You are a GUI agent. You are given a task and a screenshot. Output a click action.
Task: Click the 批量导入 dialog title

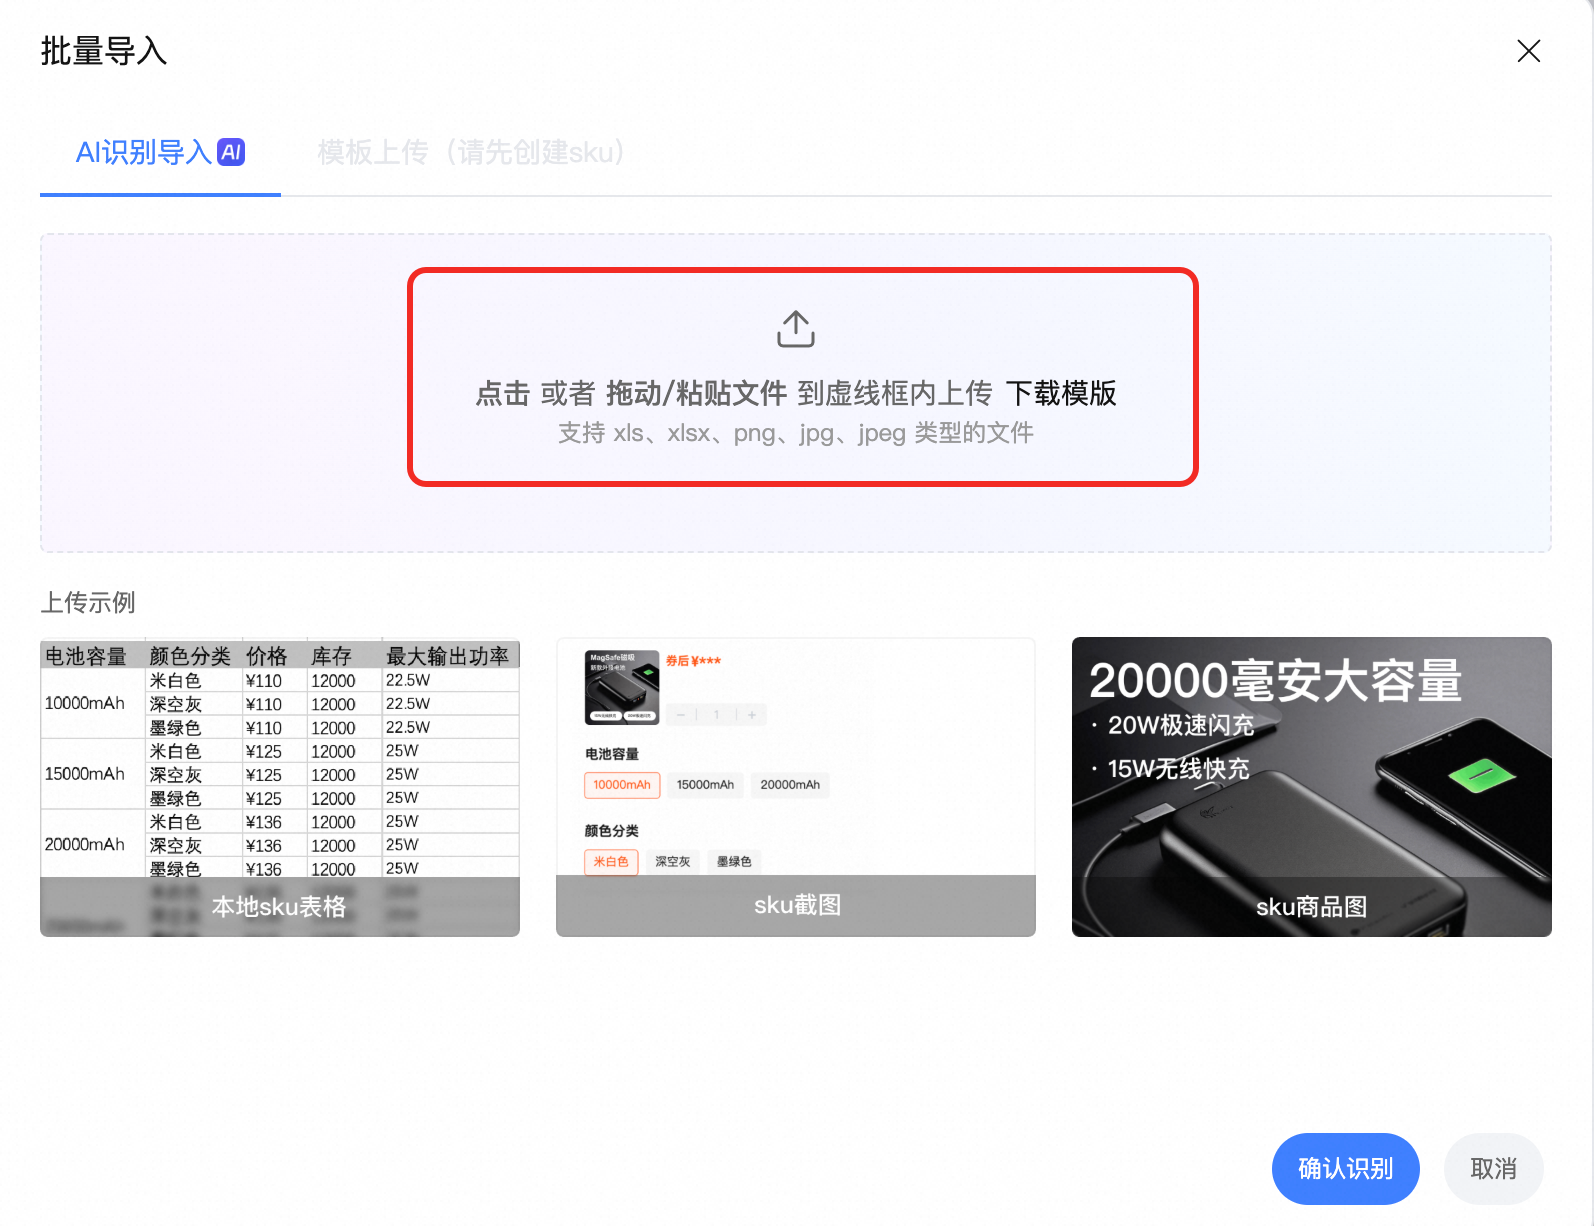pos(104,51)
